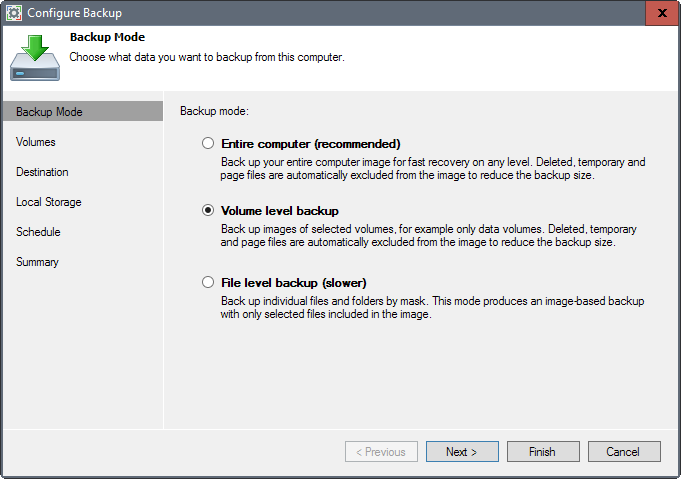Image resolution: width=681 pixels, height=479 pixels.
Task: Click the disabled < Previous button
Action: point(381,452)
